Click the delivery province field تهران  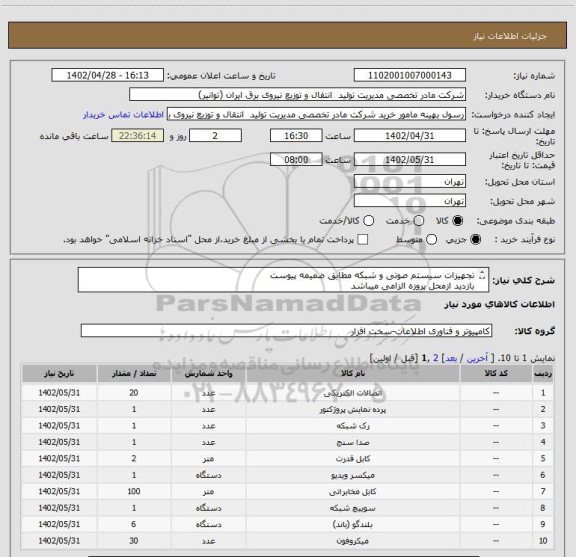coord(410,182)
